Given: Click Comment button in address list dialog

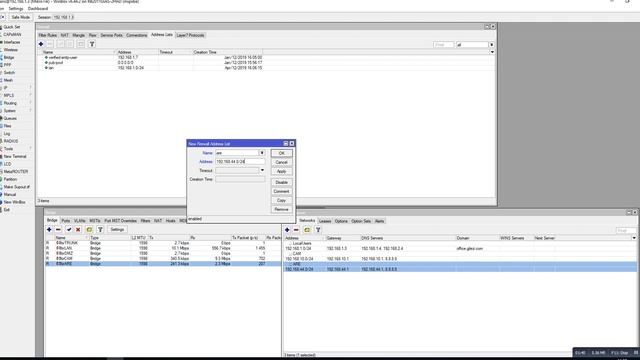Looking at the screenshot, I should click(282, 191).
